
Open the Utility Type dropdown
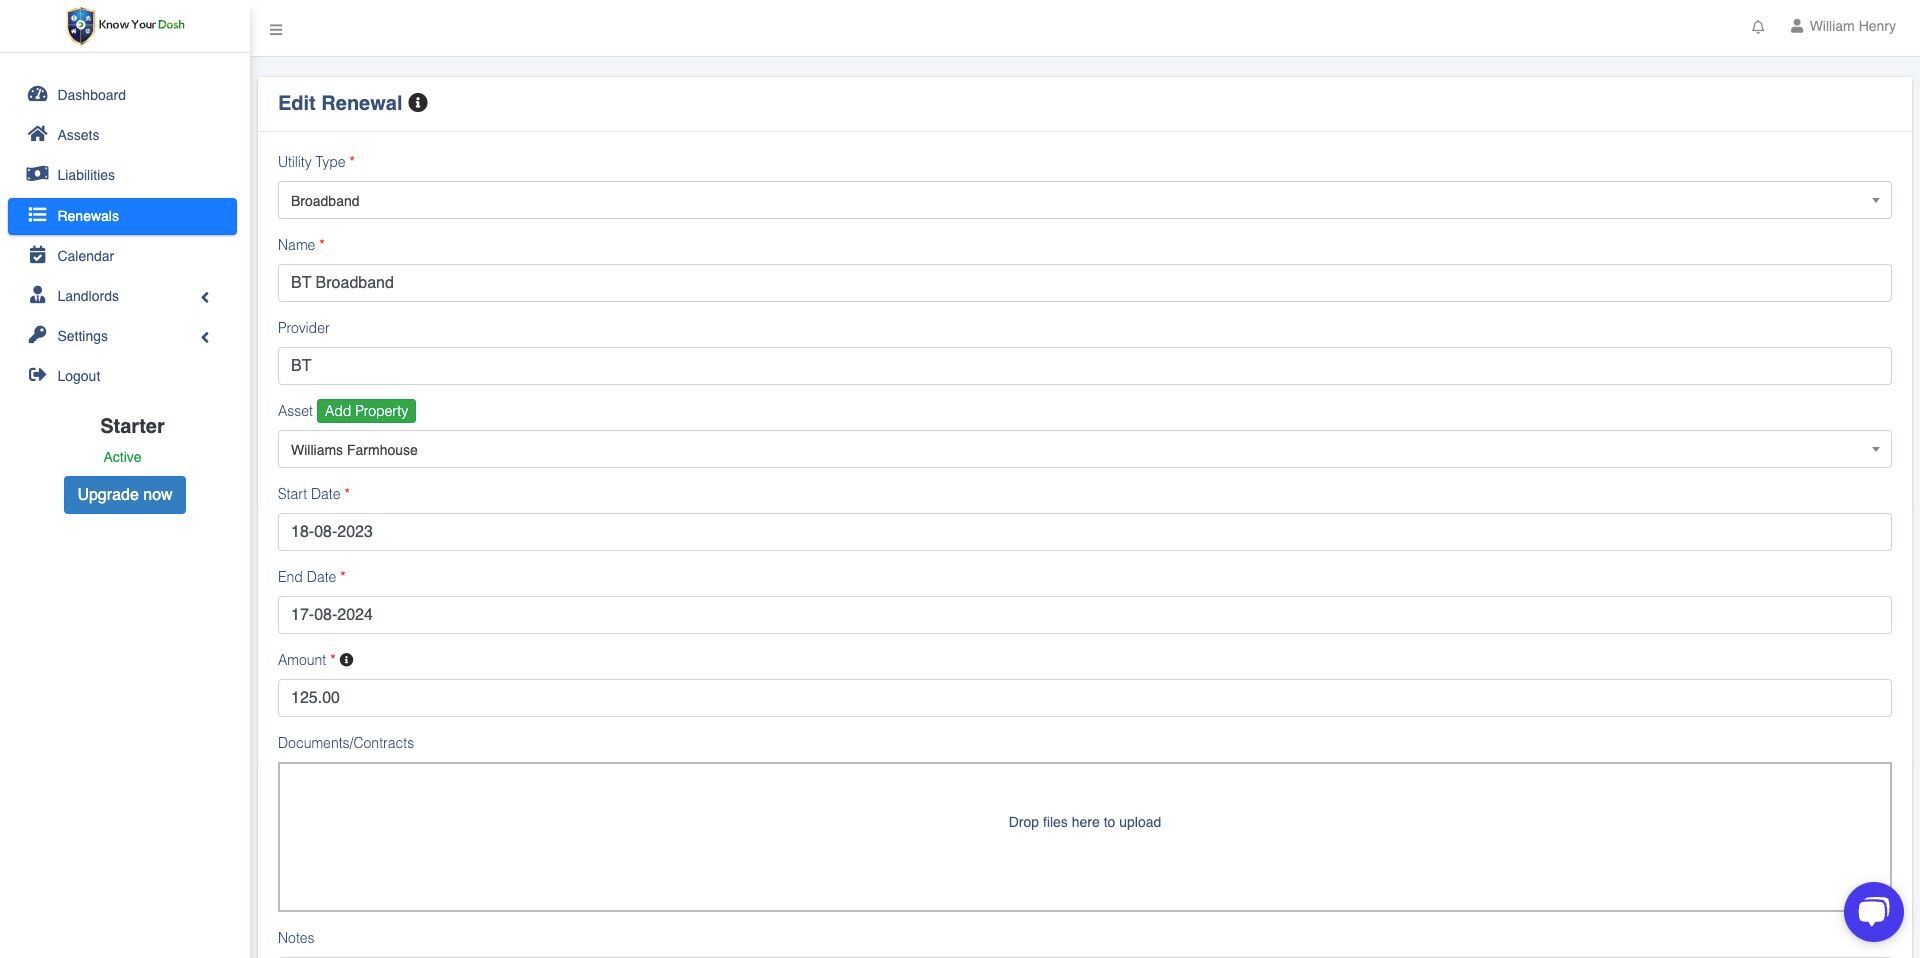click(x=1084, y=200)
